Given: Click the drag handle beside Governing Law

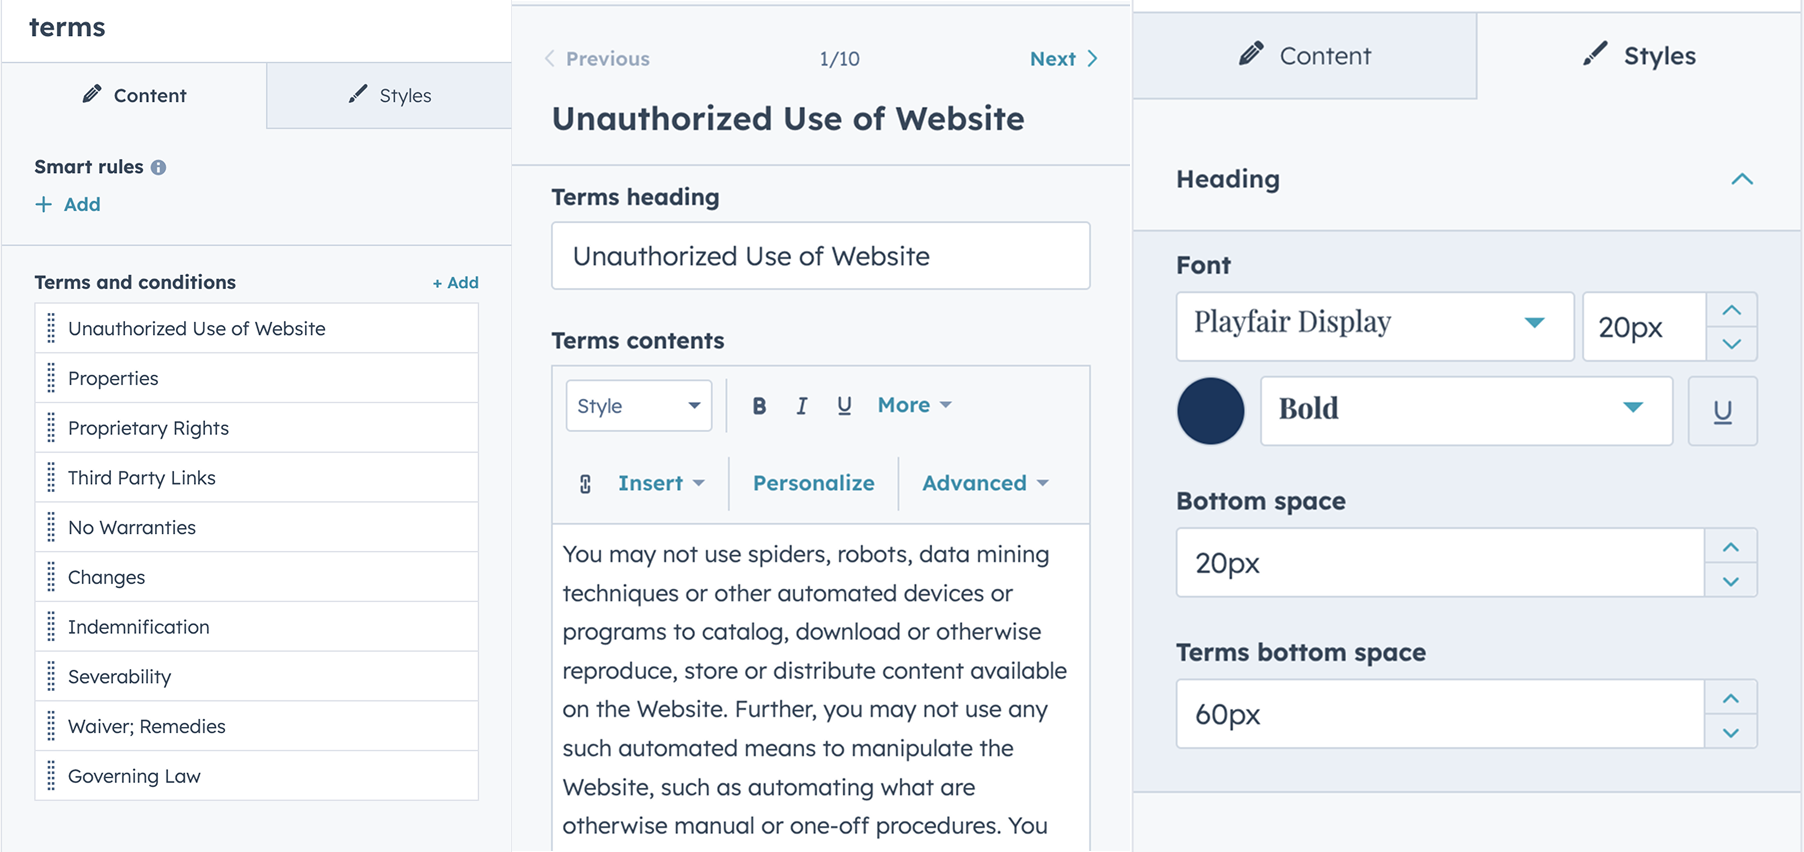Looking at the screenshot, I should [x=51, y=776].
